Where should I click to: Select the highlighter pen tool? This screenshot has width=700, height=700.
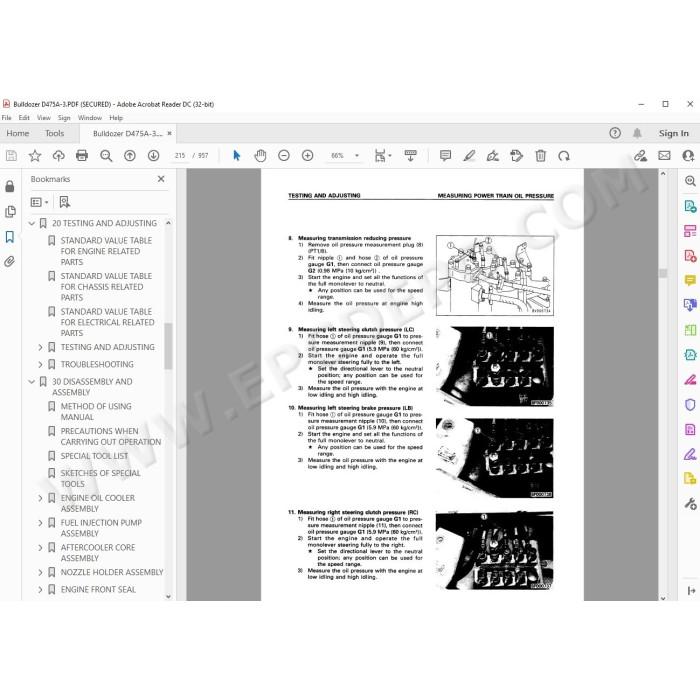[469, 156]
